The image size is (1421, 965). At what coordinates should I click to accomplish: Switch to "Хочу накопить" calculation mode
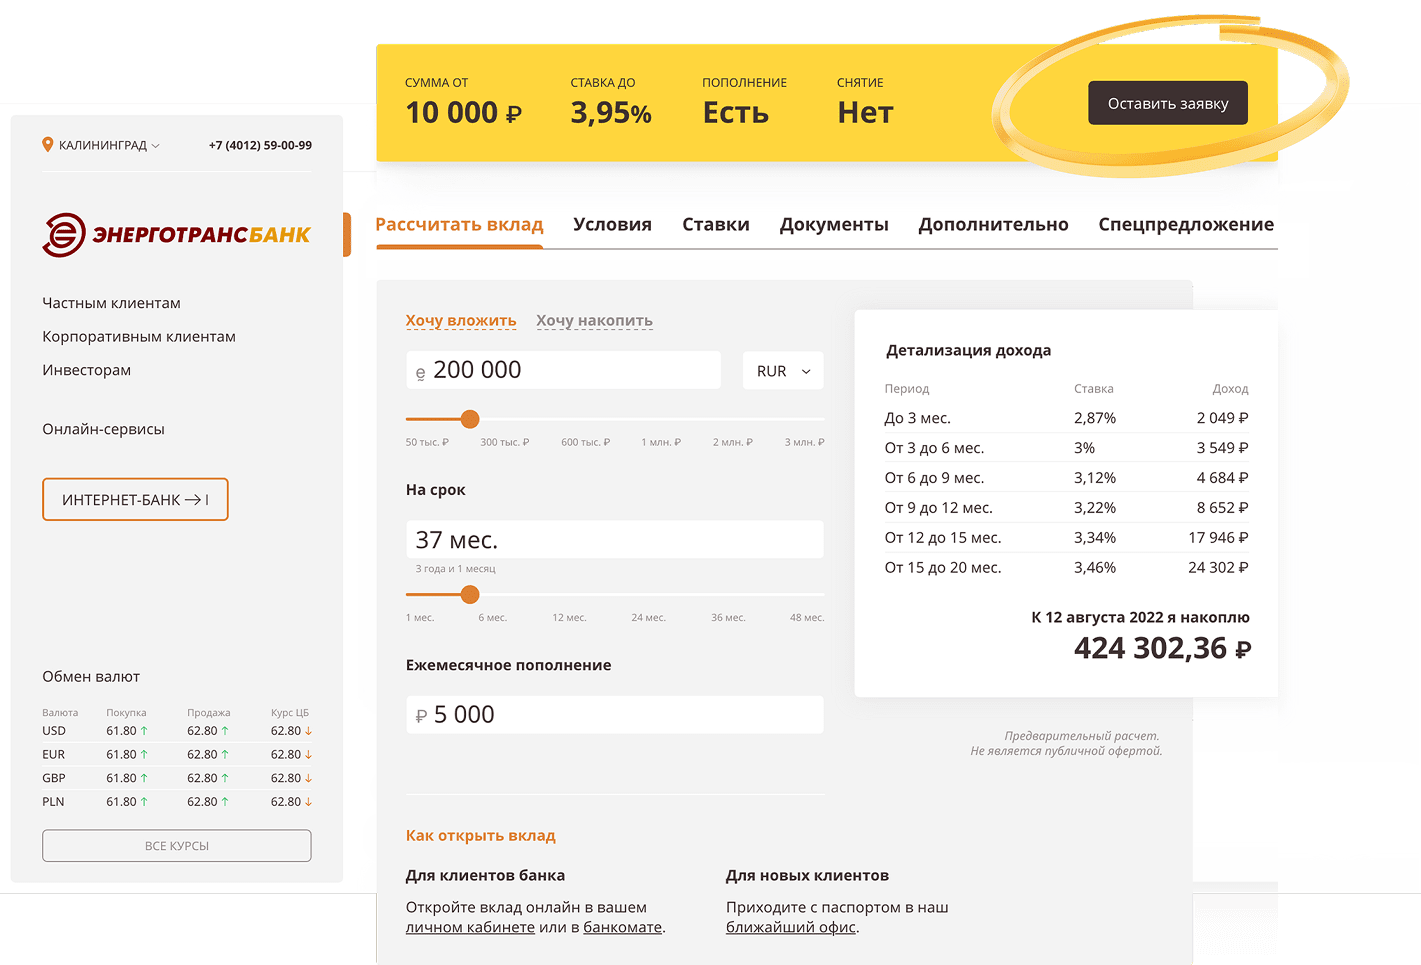point(594,321)
